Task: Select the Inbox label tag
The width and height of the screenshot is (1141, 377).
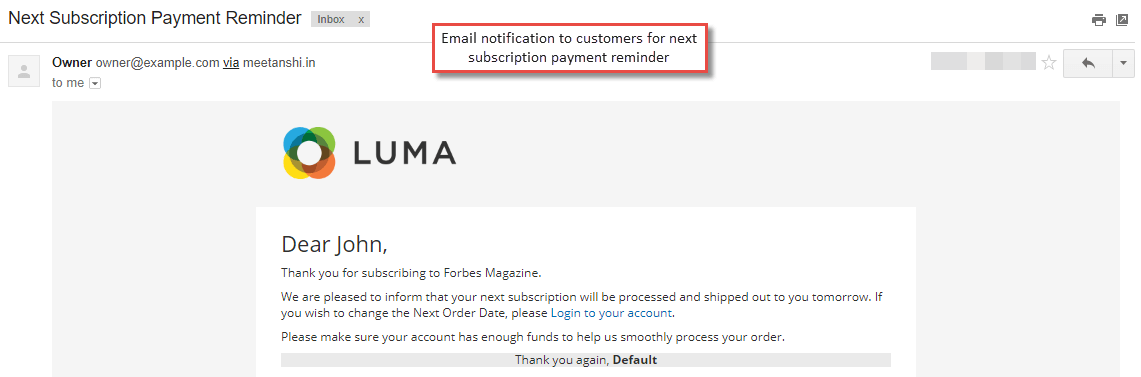Action: [x=331, y=20]
